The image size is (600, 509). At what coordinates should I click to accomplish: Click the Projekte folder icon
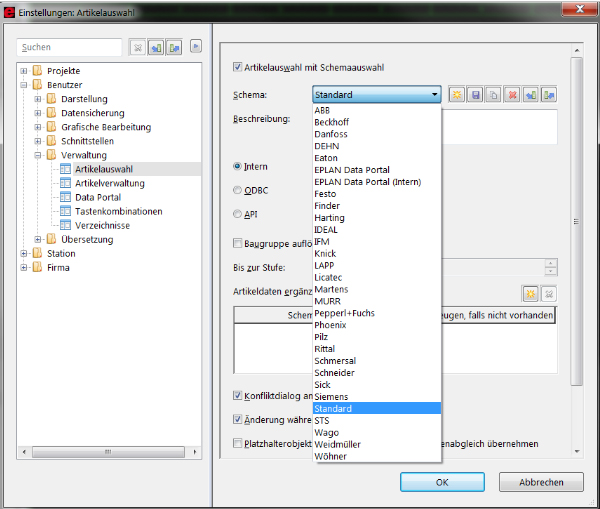pos(37,71)
